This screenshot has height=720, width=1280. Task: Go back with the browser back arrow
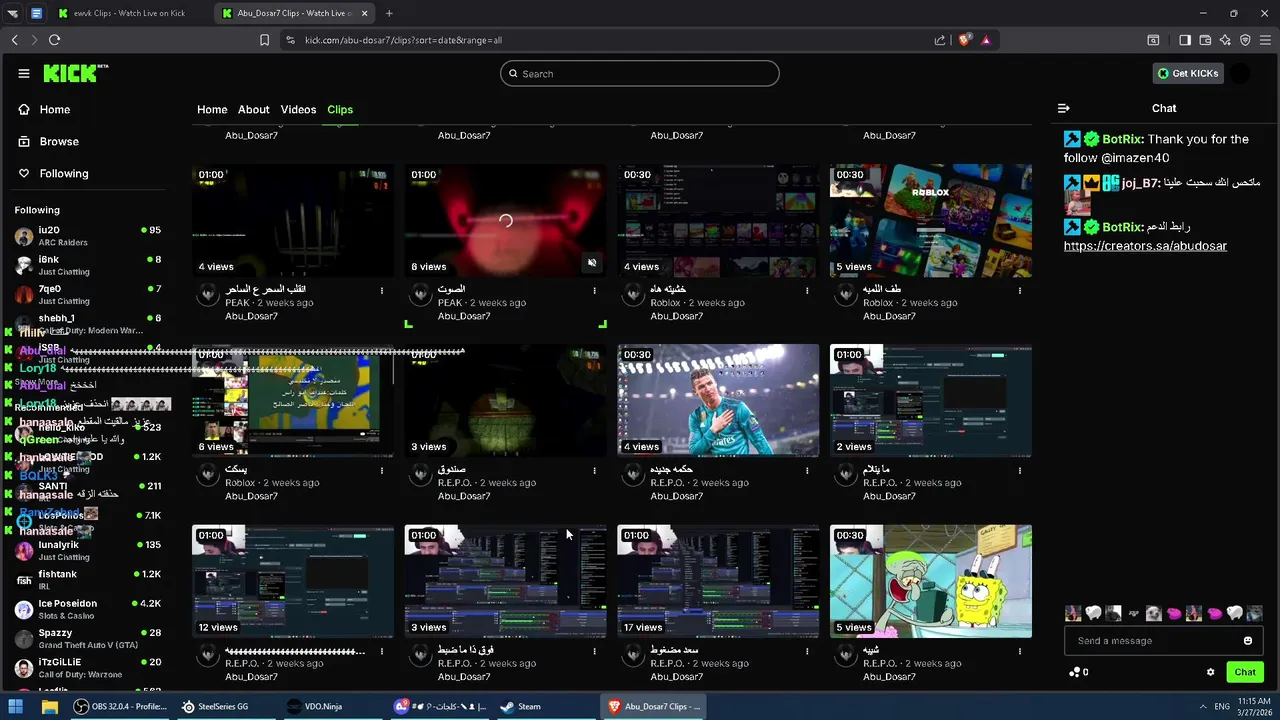pos(15,40)
